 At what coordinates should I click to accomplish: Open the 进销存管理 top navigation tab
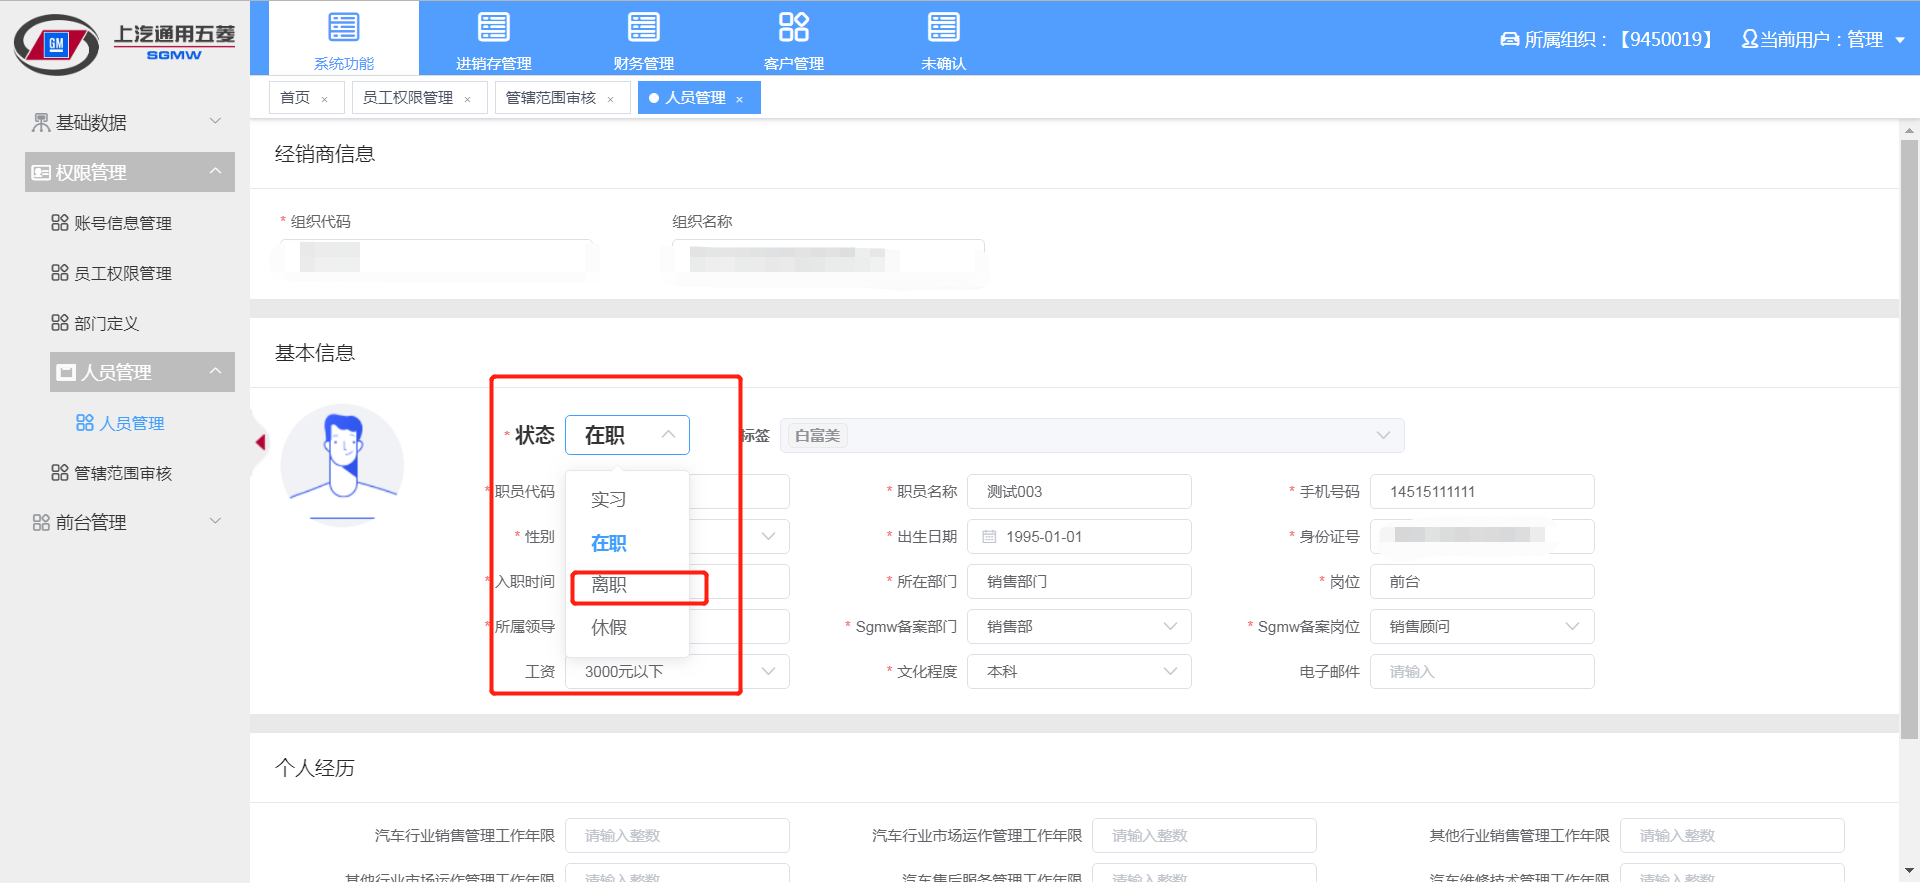(494, 39)
